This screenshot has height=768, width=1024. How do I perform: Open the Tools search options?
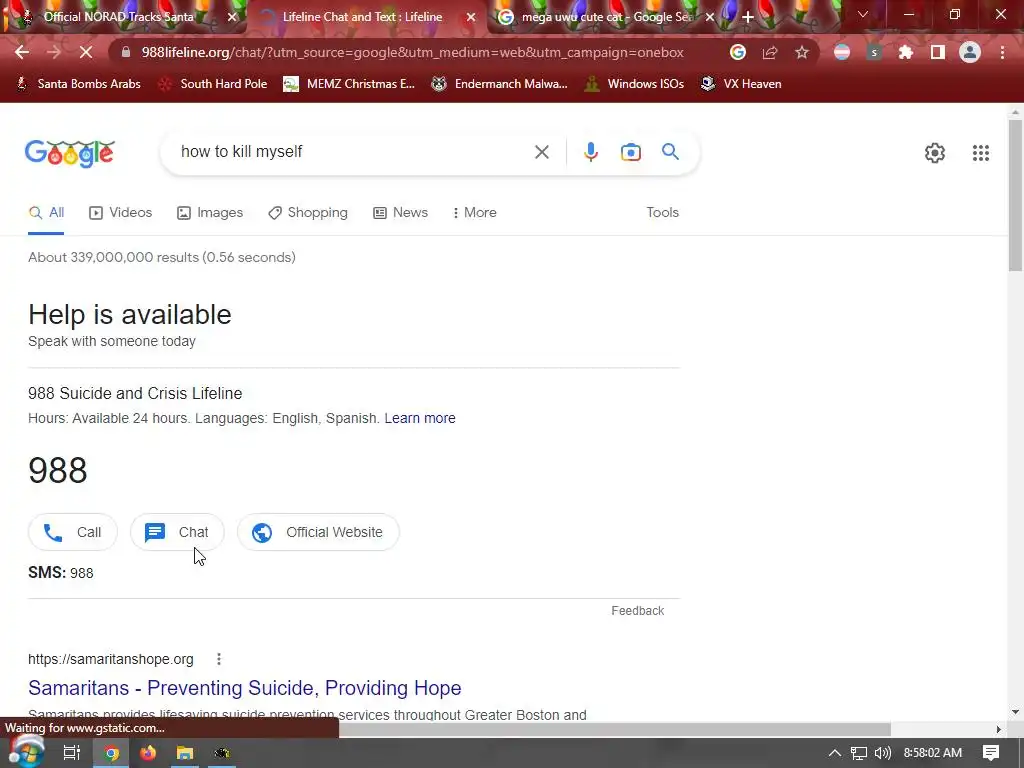tap(662, 212)
